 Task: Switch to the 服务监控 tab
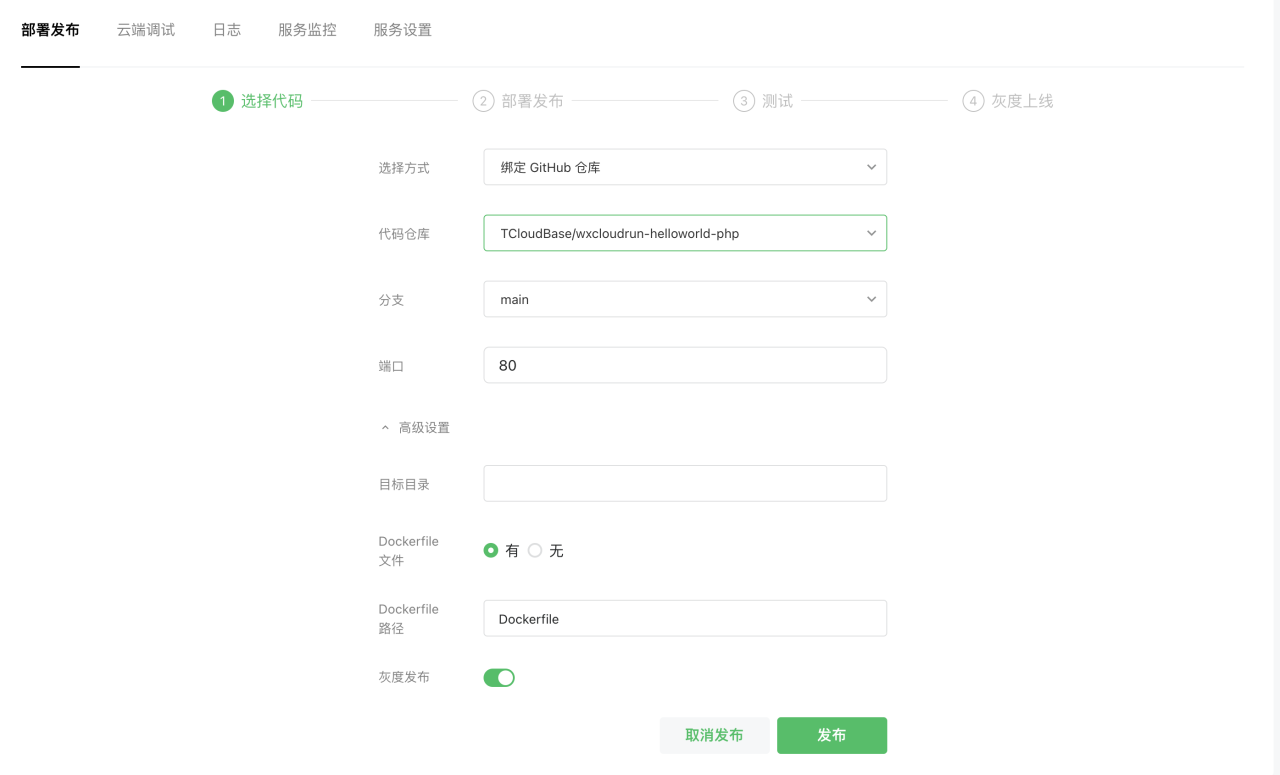point(306,30)
